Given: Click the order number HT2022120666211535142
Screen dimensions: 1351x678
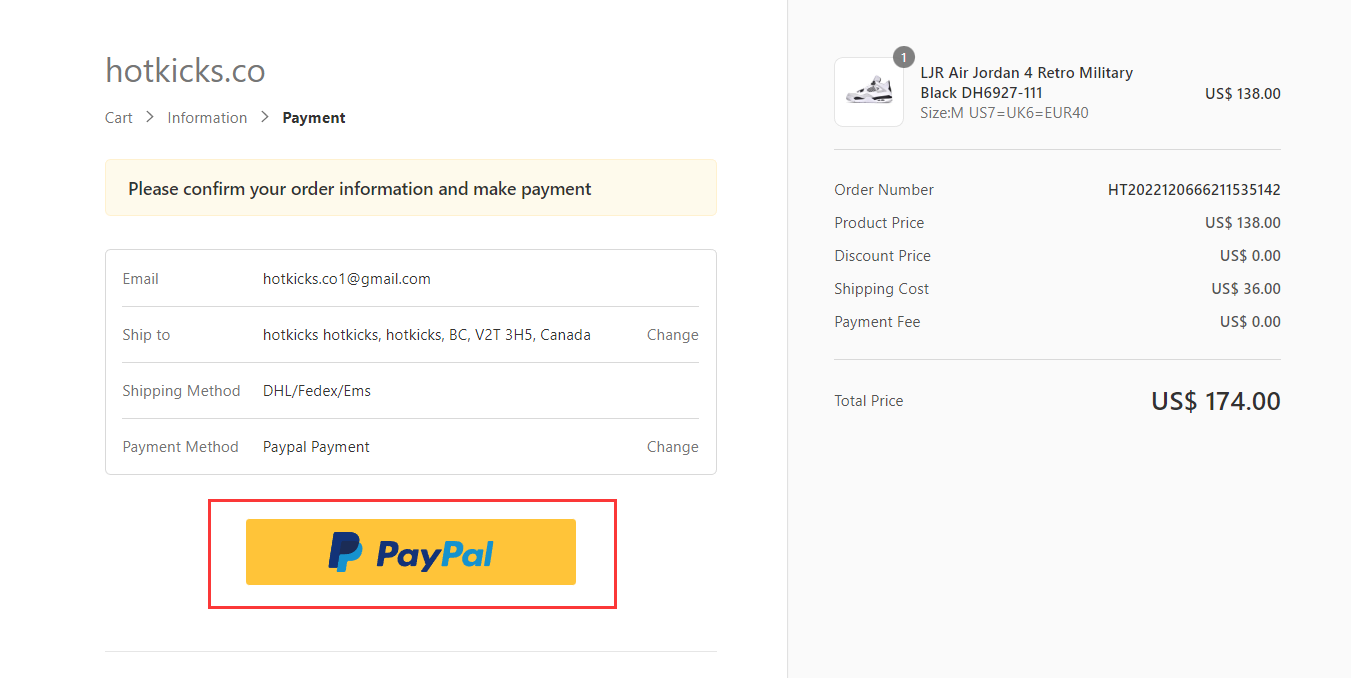Looking at the screenshot, I should tap(1194, 190).
